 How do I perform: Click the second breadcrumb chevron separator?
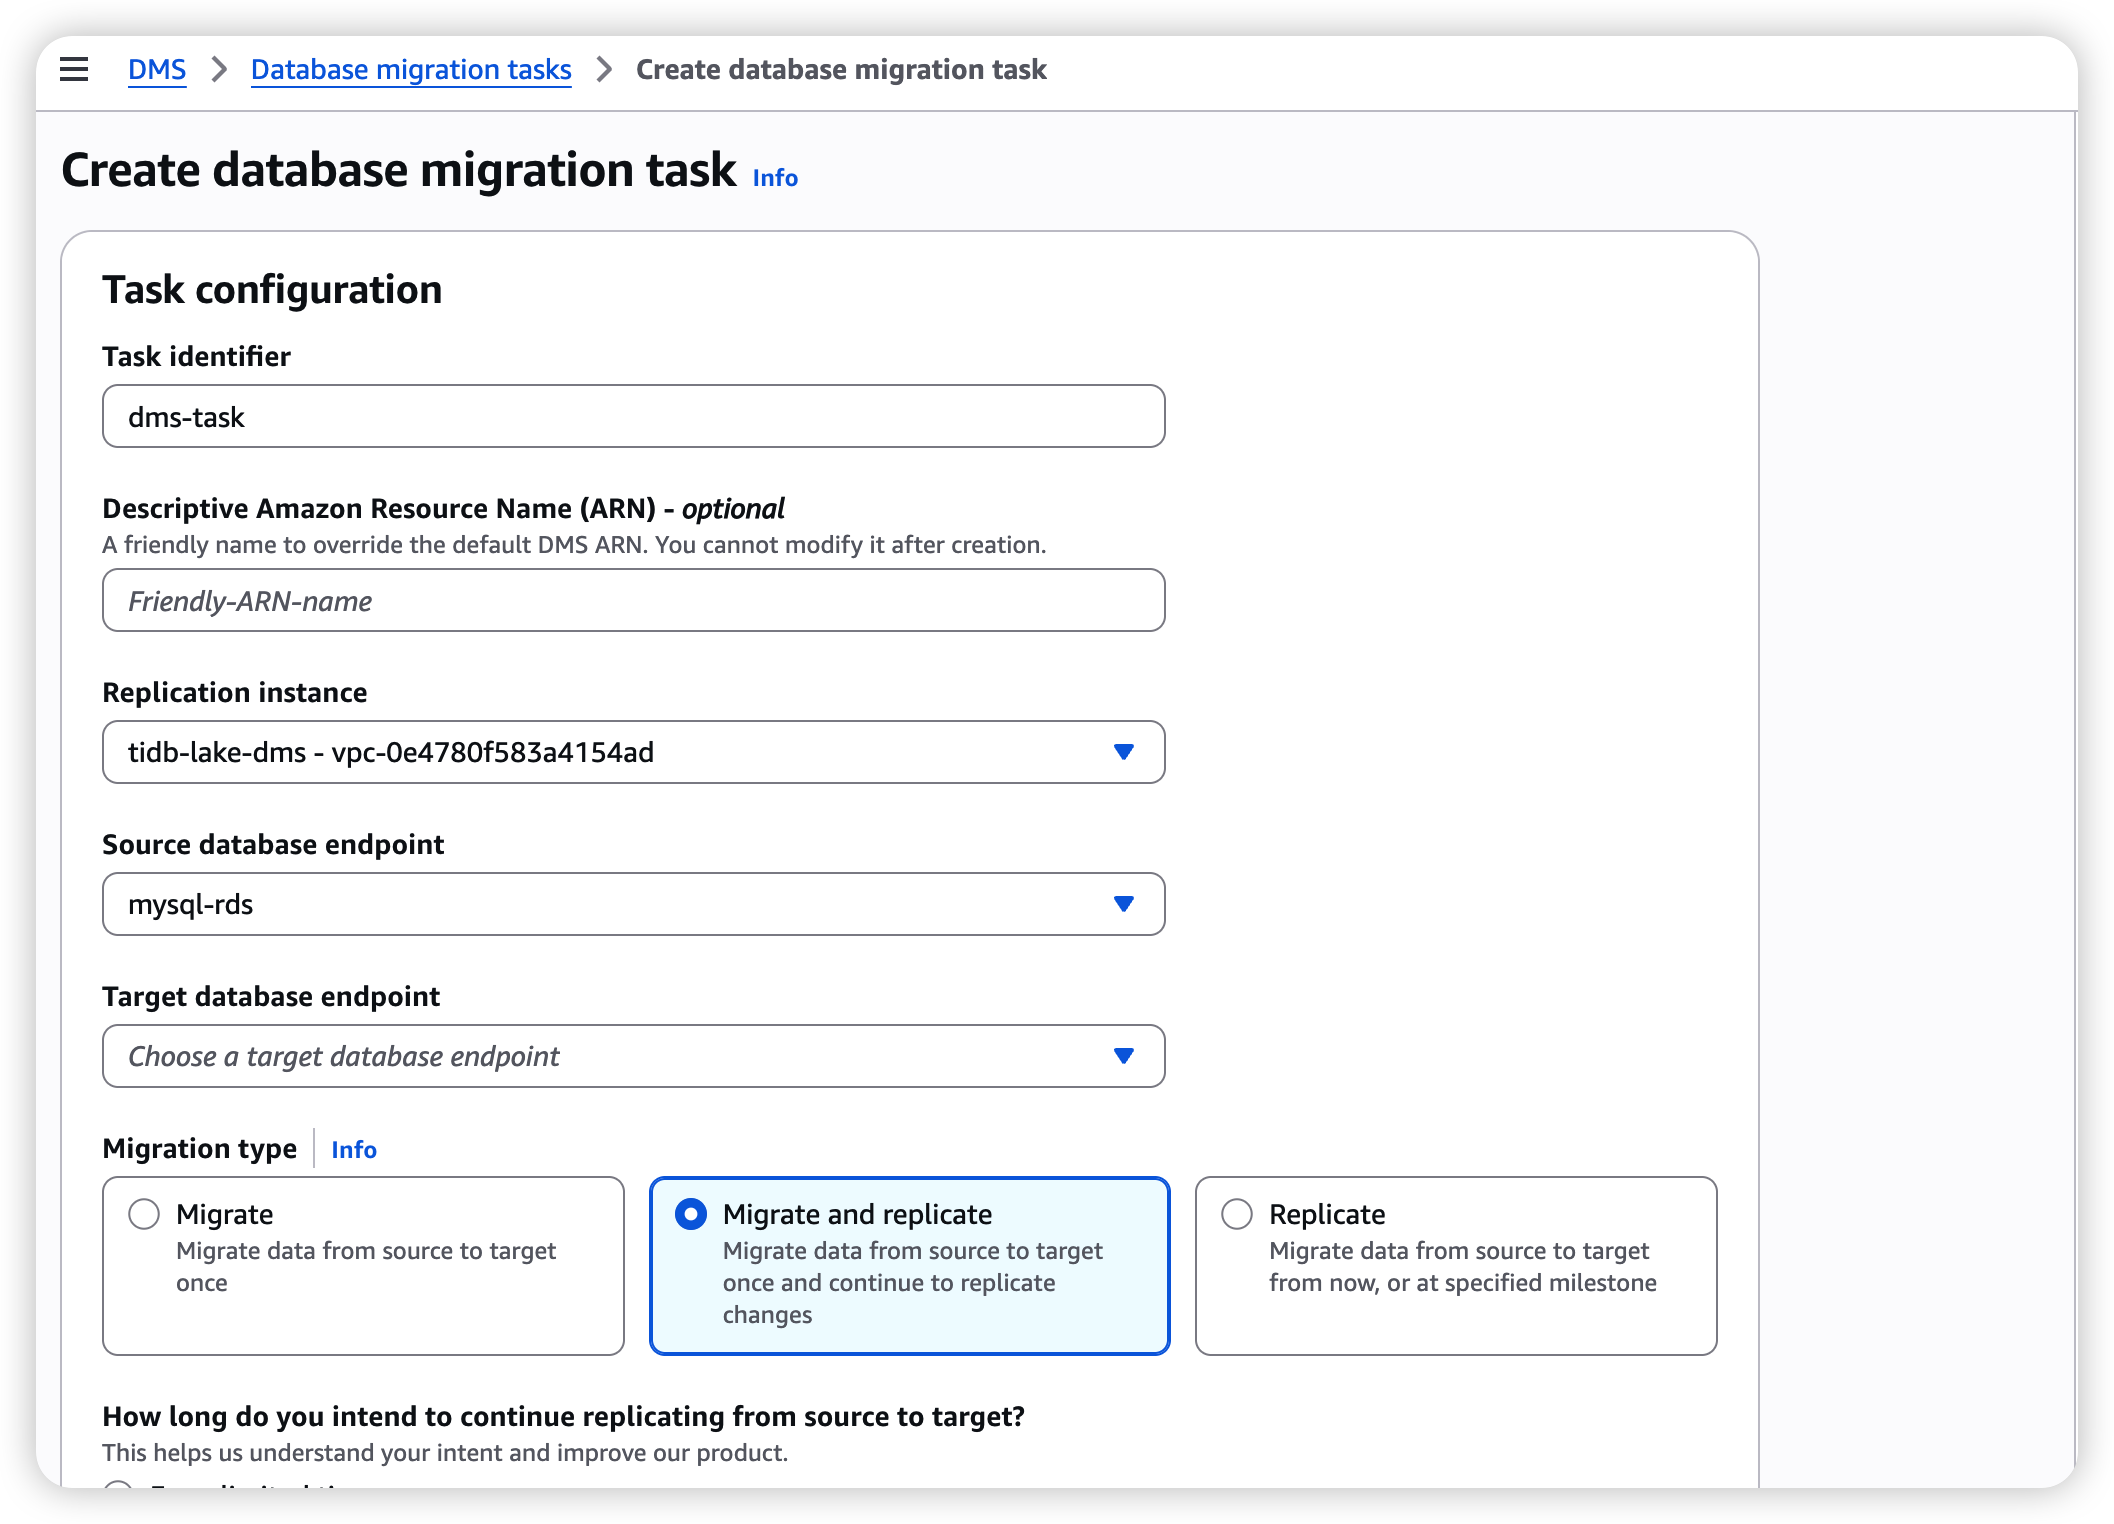[604, 69]
